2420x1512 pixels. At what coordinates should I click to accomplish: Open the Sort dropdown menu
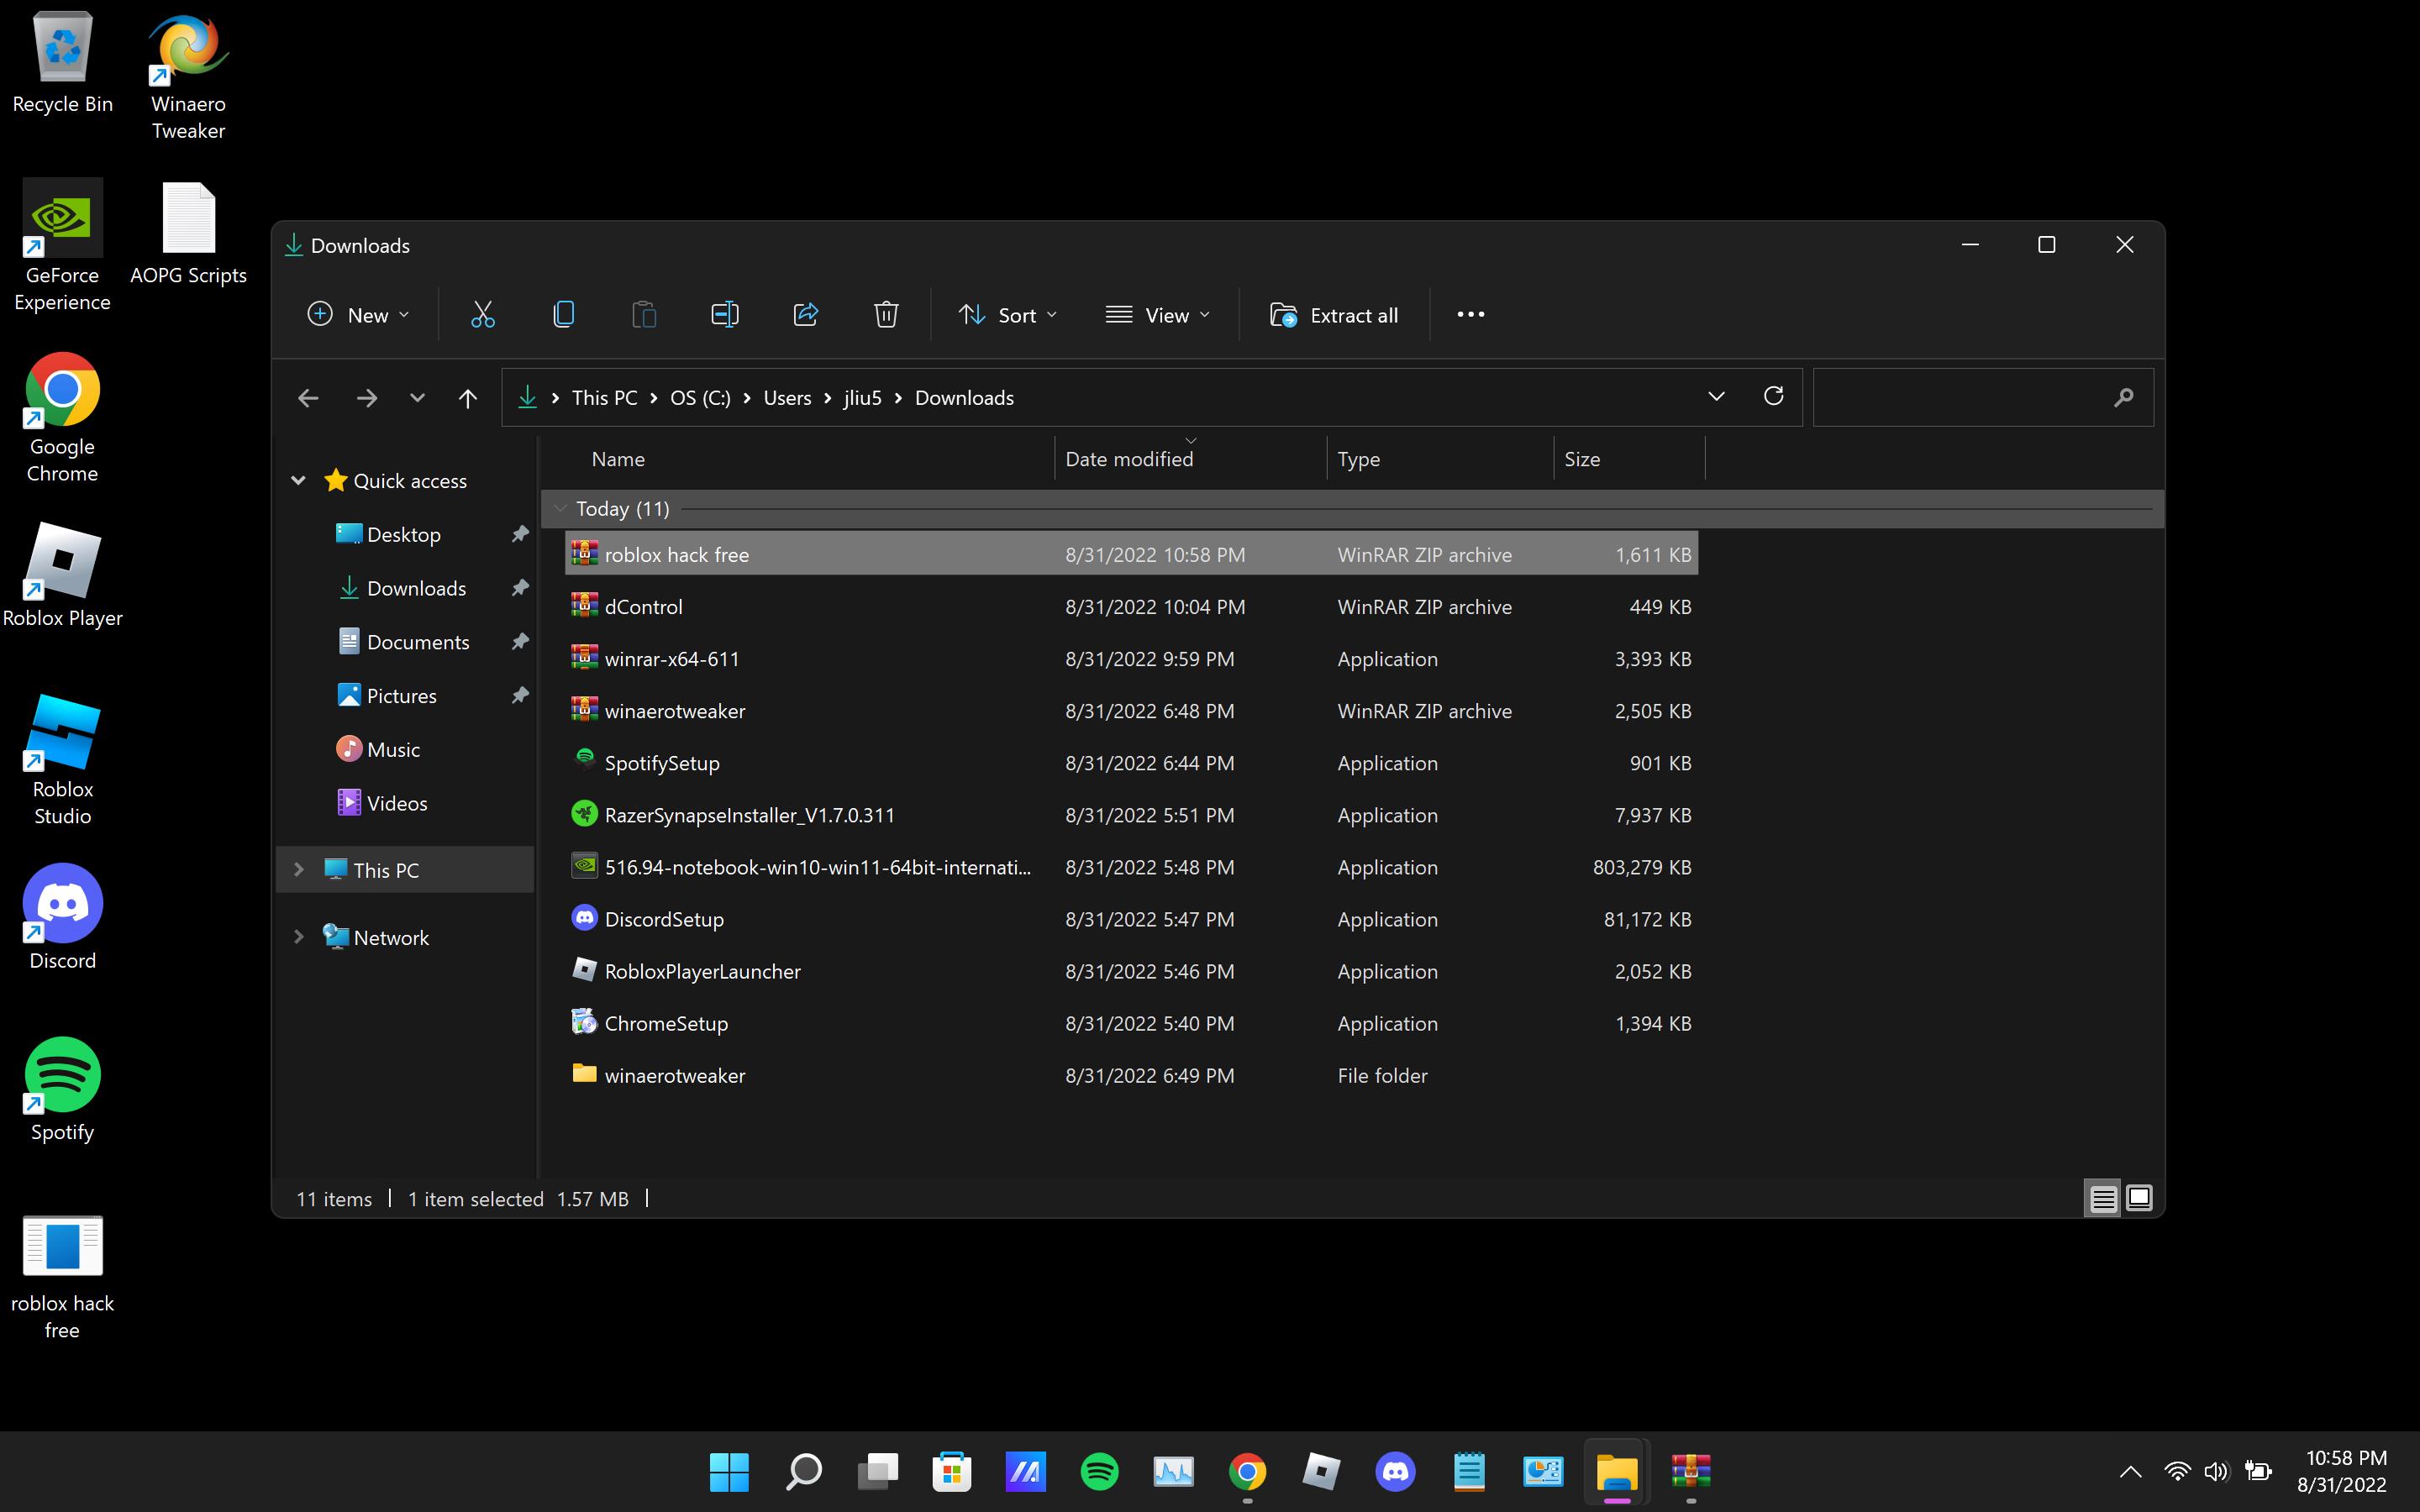(1008, 315)
